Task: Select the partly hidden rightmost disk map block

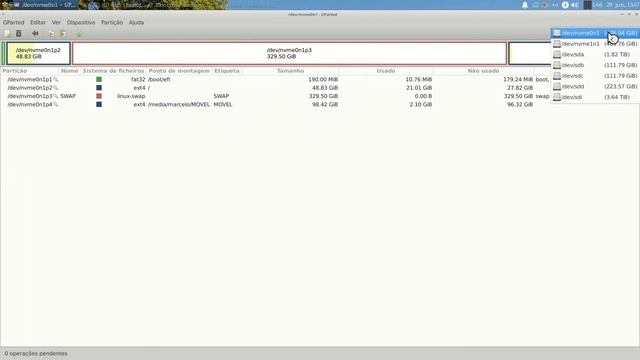Action: click(x=530, y=53)
